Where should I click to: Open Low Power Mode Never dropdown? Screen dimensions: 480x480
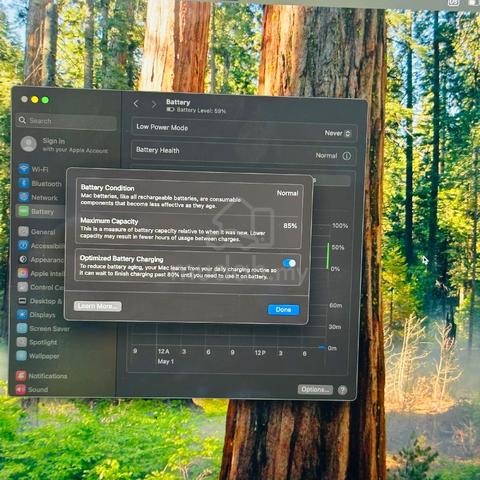pos(338,133)
